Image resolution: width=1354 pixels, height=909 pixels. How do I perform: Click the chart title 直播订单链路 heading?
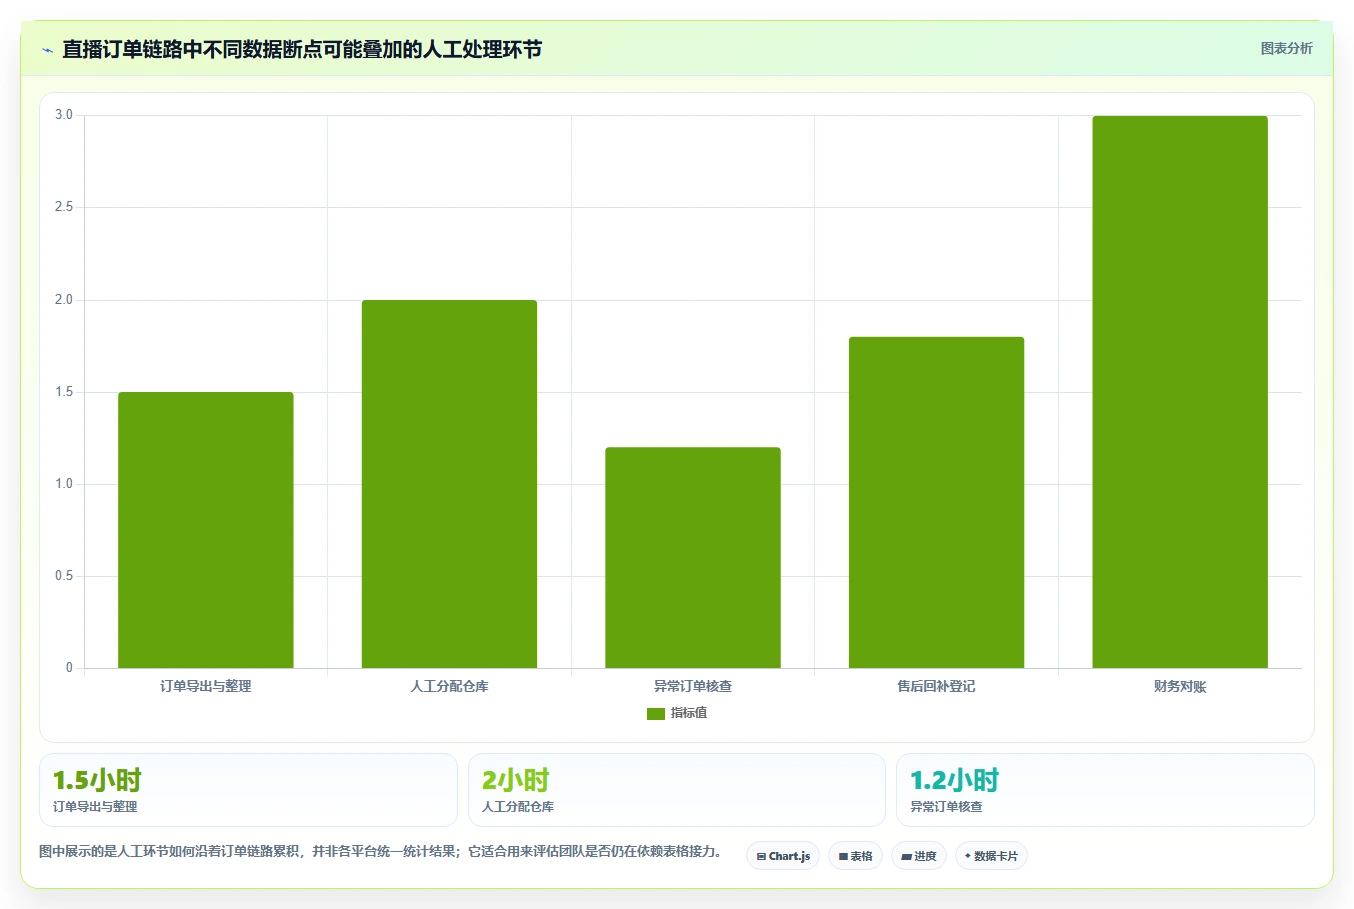pyautogui.click(x=302, y=49)
